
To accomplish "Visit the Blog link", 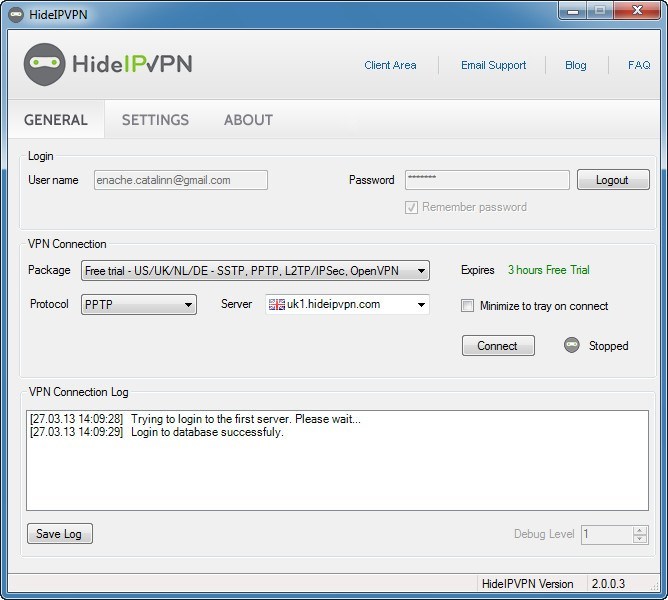I will point(576,65).
